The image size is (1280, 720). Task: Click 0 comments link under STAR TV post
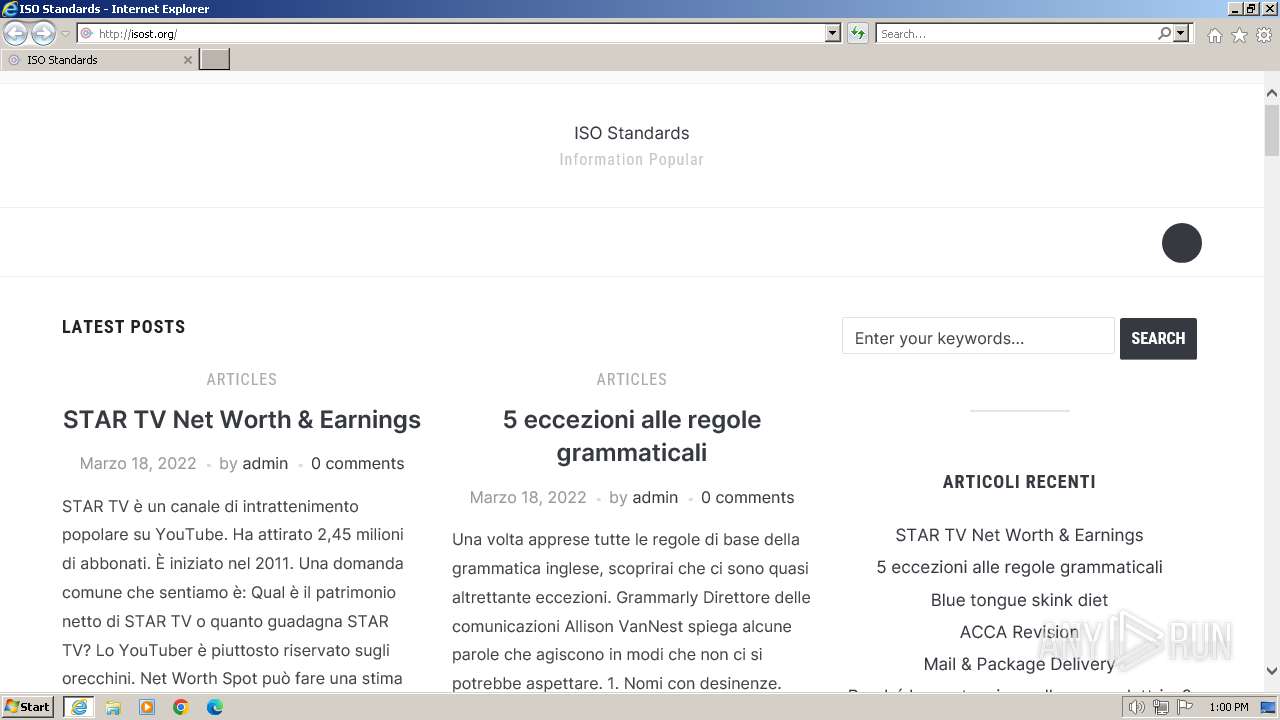(x=358, y=463)
